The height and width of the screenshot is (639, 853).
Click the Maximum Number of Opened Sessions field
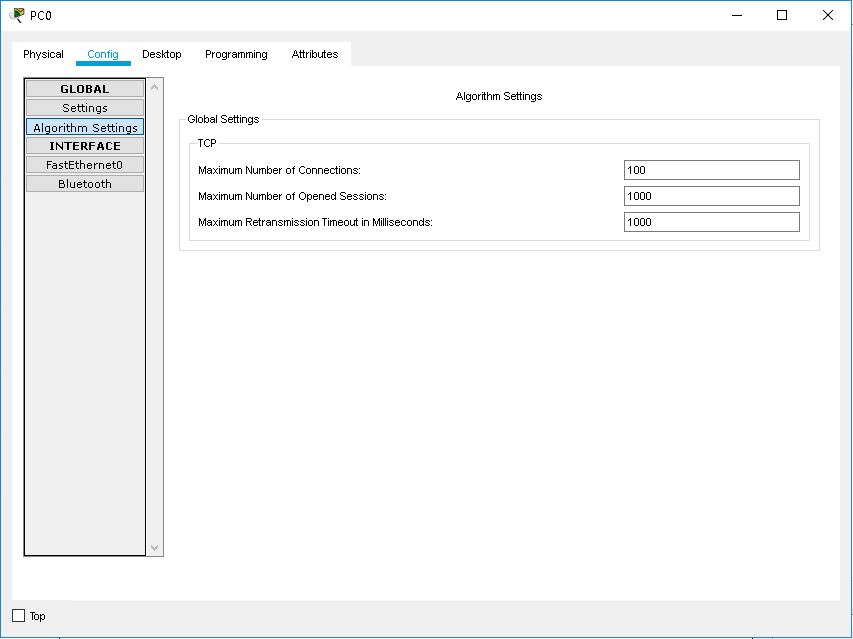pyautogui.click(x=710, y=196)
